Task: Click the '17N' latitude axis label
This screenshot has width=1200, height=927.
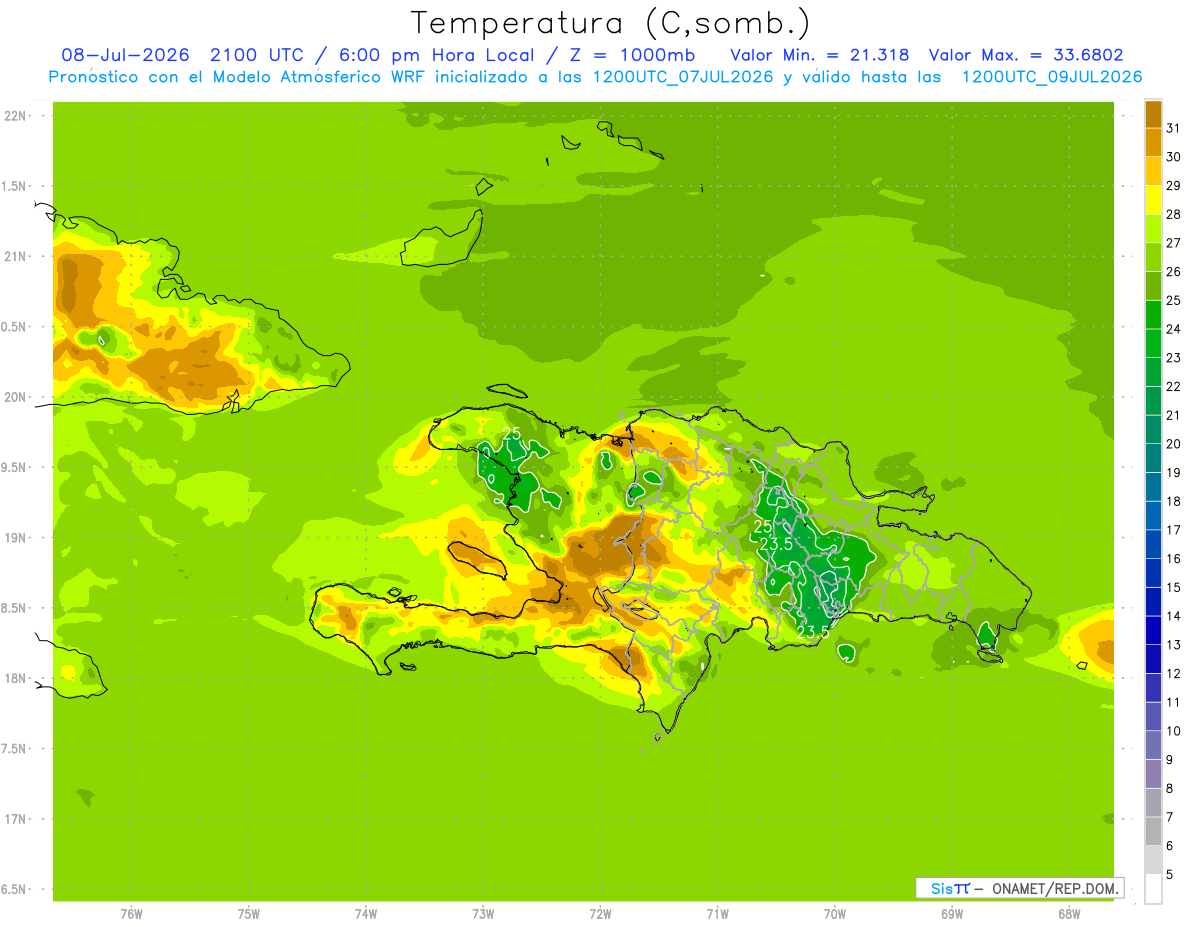Action: tap(14, 819)
